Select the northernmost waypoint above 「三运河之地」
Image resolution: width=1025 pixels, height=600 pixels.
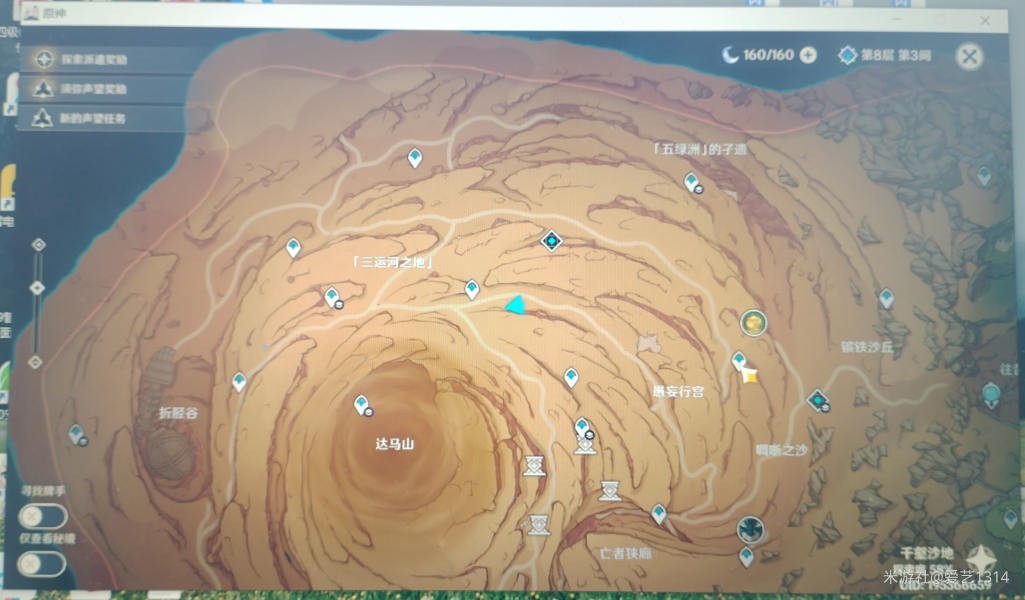tap(414, 158)
